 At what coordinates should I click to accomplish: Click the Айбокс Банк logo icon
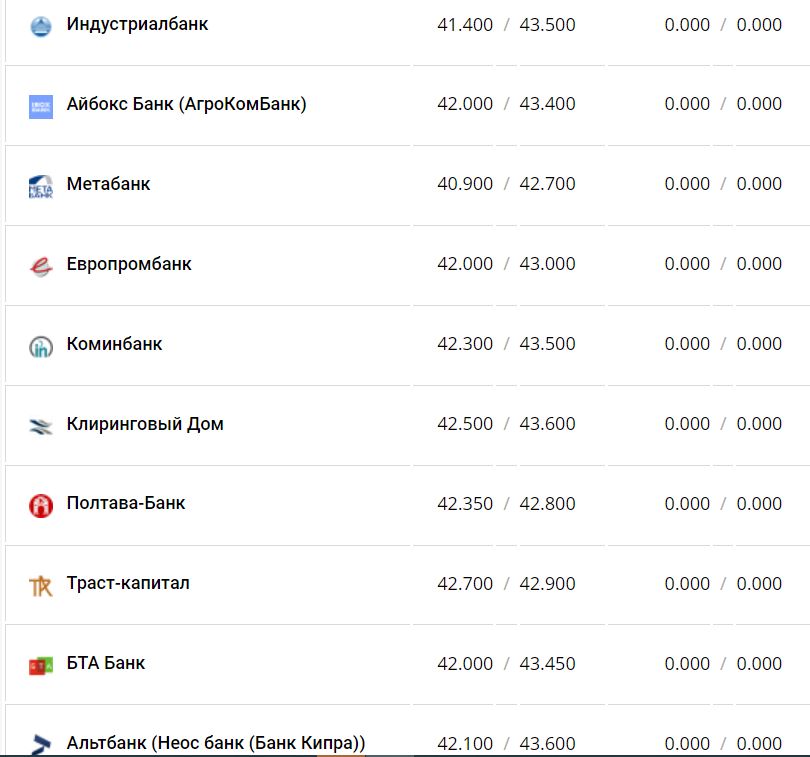pos(40,106)
